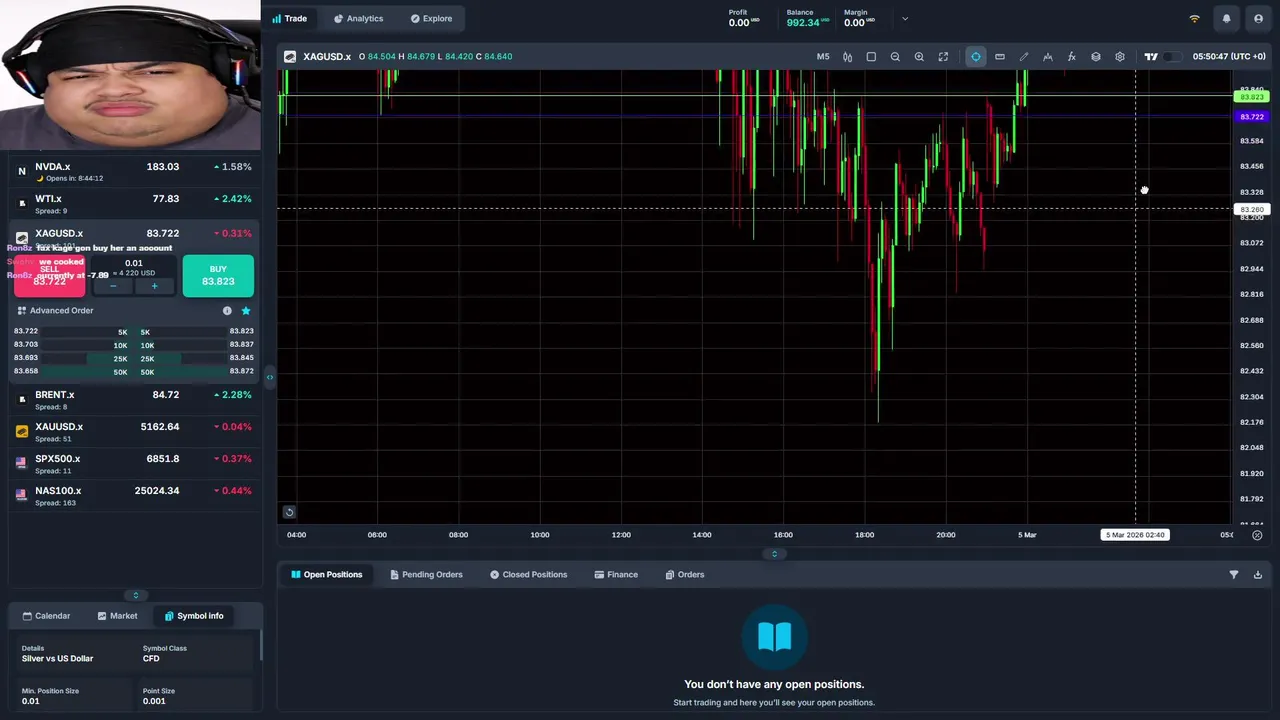Zoom out the chart

coord(895,57)
